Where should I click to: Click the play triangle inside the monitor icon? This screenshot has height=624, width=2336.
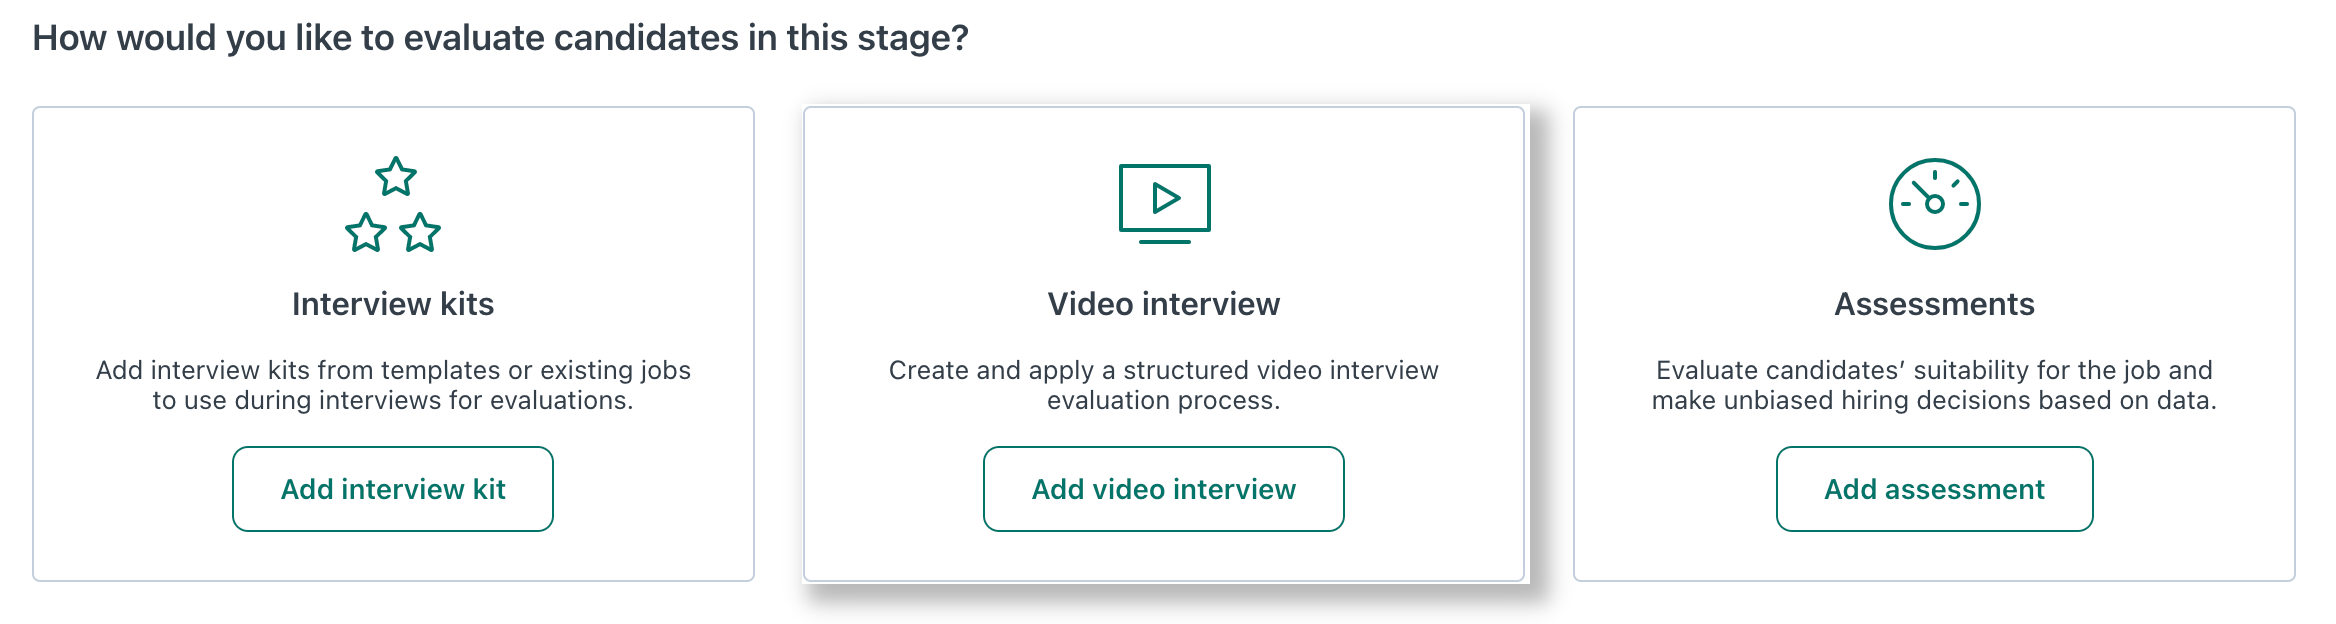(x=1165, y=197)
